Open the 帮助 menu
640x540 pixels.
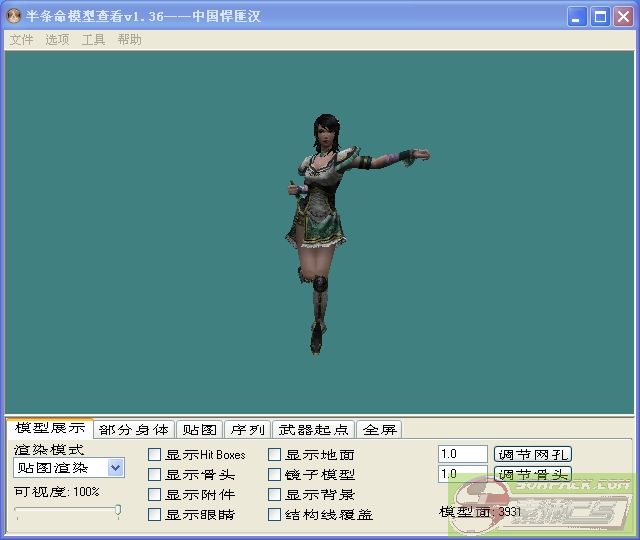129,40
